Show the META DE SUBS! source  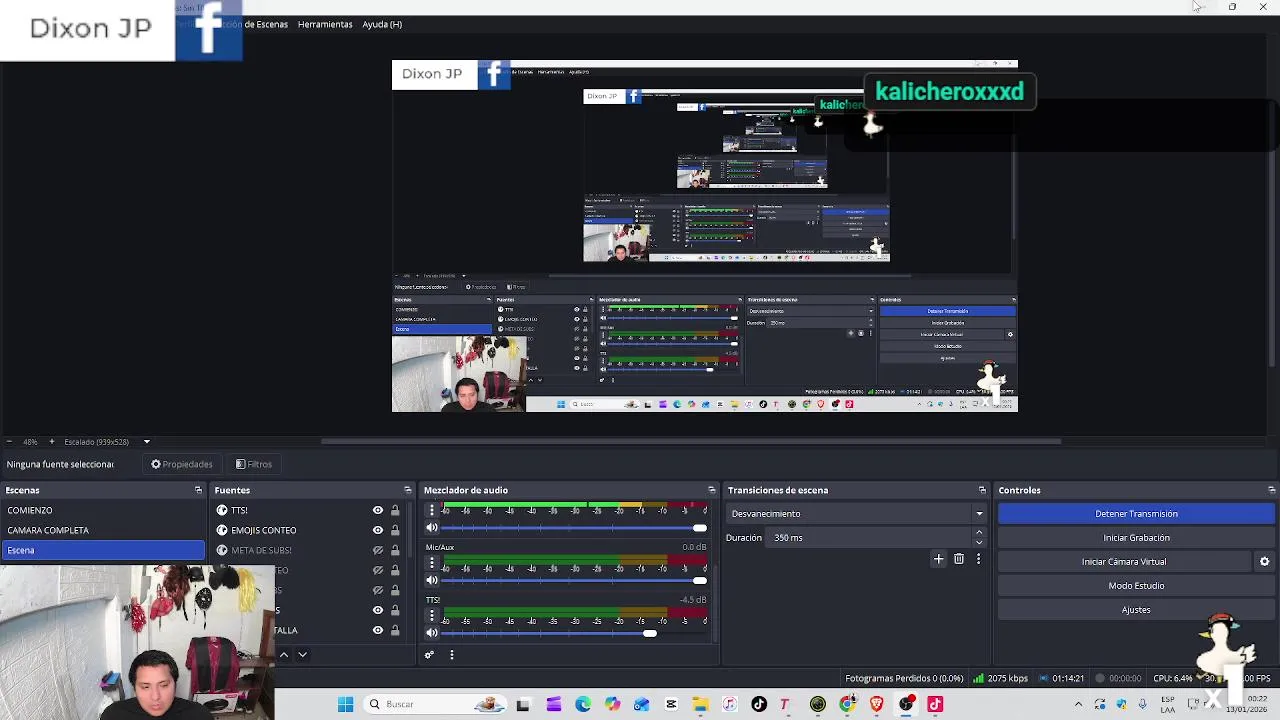coord(378,550)
